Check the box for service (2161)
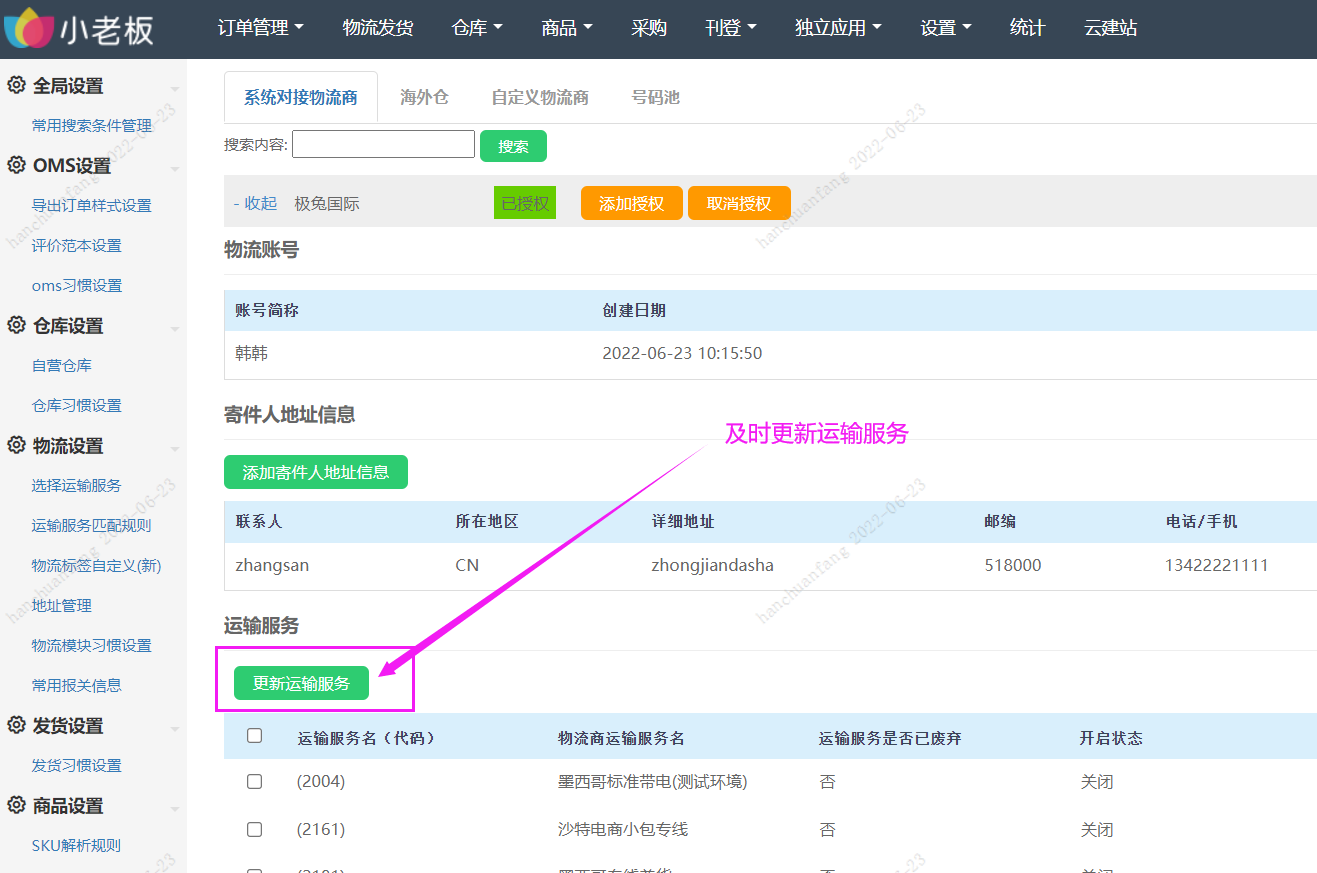Screen dimensions: 1317x873 click(254, 830)
